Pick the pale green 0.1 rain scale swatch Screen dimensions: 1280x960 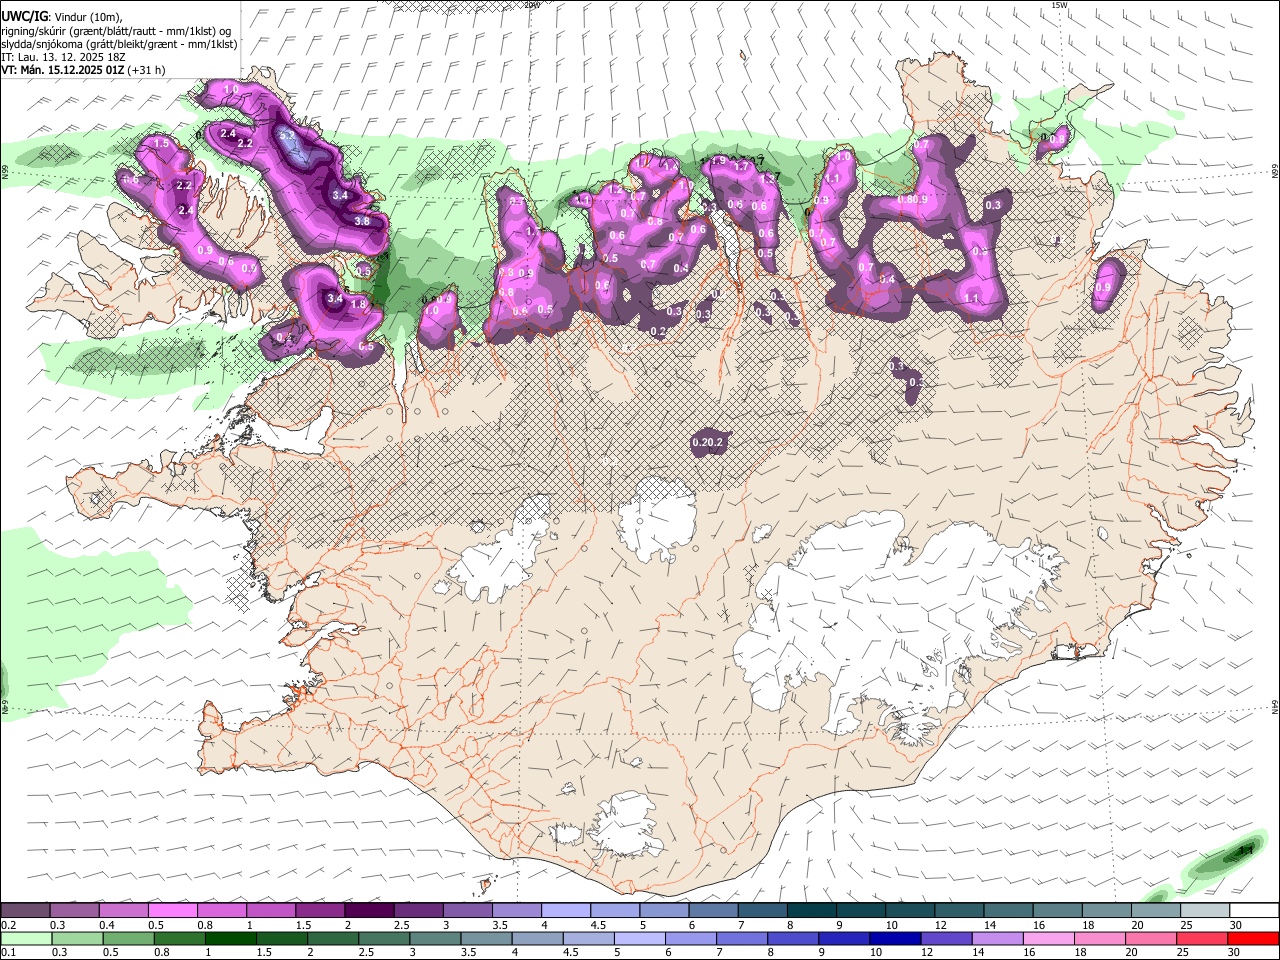point(25,939)
